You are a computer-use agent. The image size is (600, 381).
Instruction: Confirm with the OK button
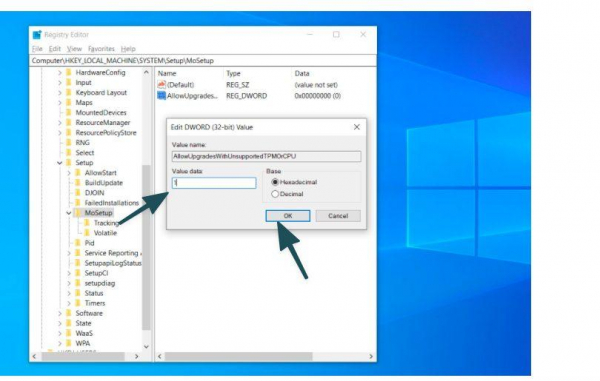tap(288, 216)
